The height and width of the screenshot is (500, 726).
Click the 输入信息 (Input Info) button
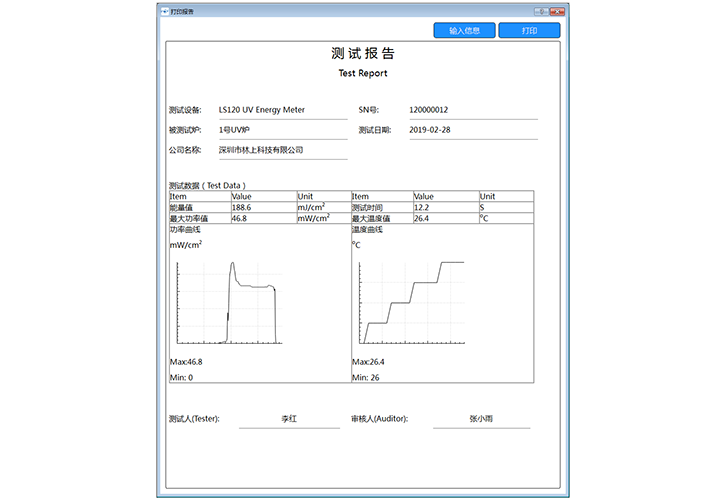pyautogui.click(x=465, y=30)
